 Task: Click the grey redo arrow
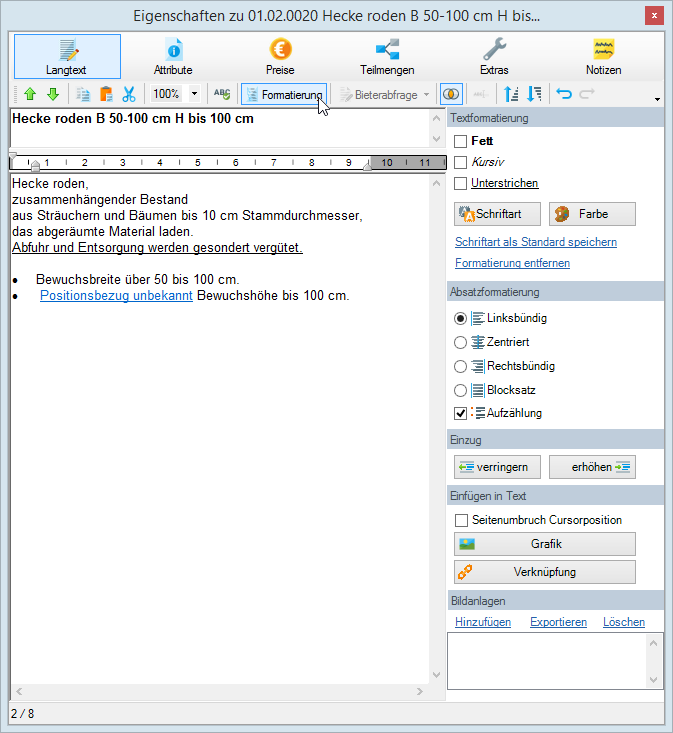[587, 94]
